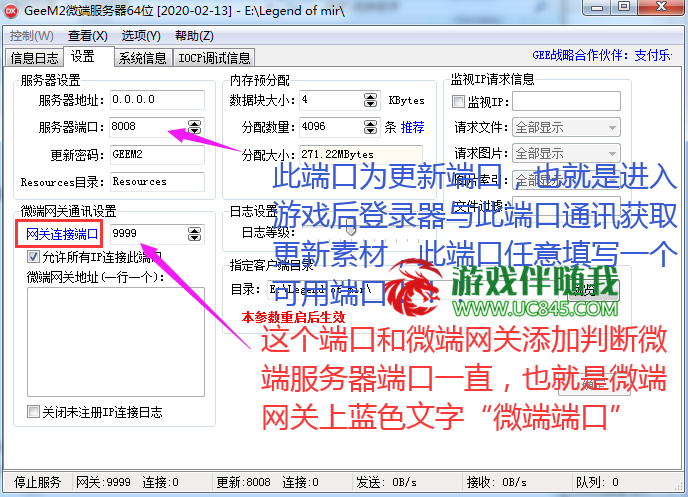Click the 网关:9999 status bar entry
Image resolution: width=688 pixels, height=497 pixels.
coord(103,483)
